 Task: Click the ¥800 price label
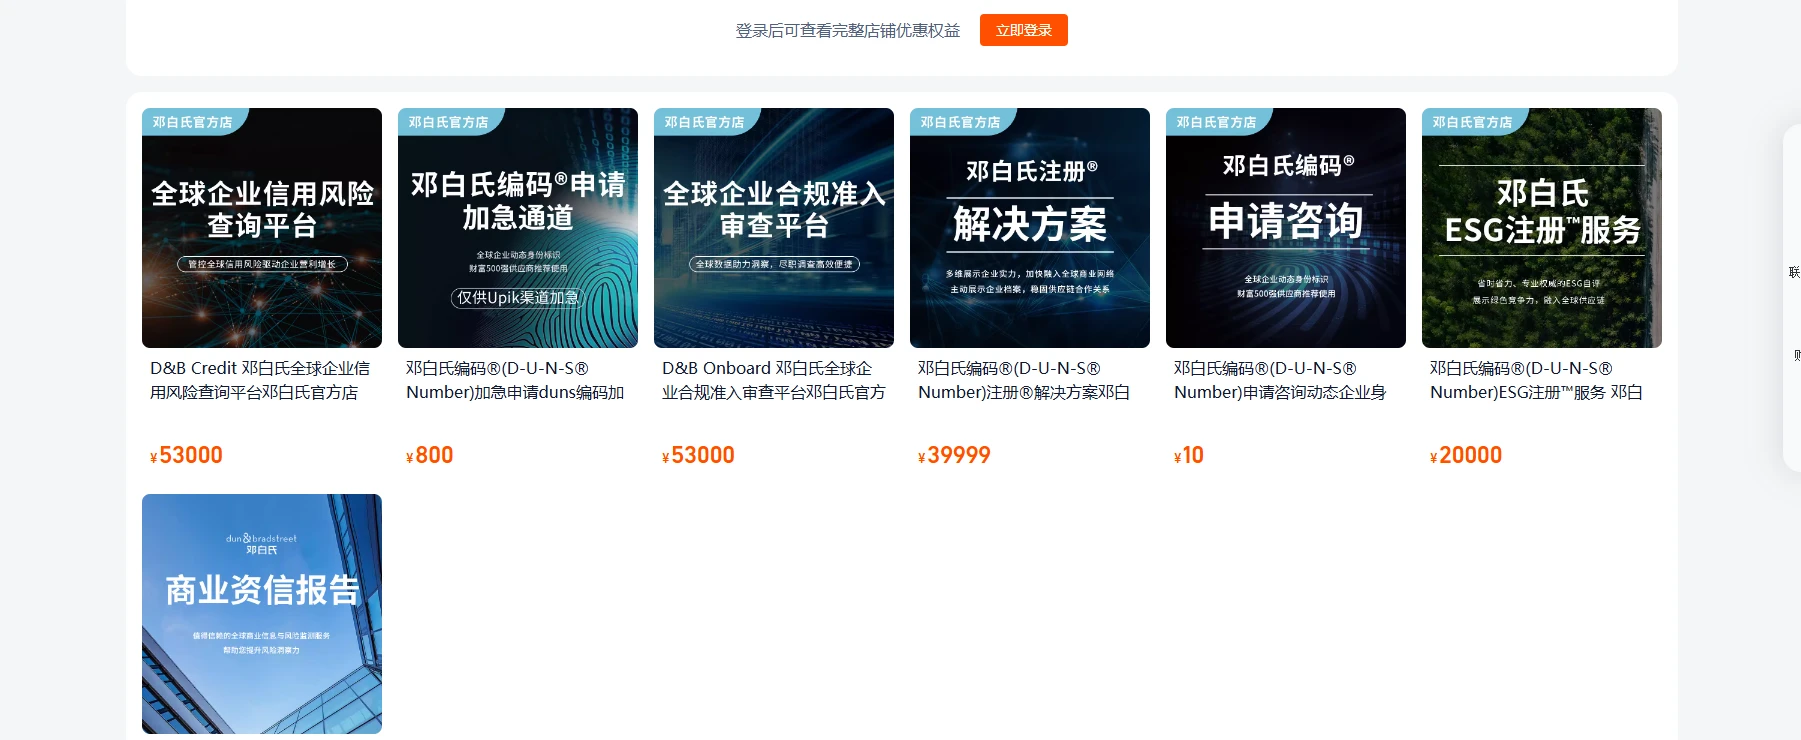pos(430,456)
